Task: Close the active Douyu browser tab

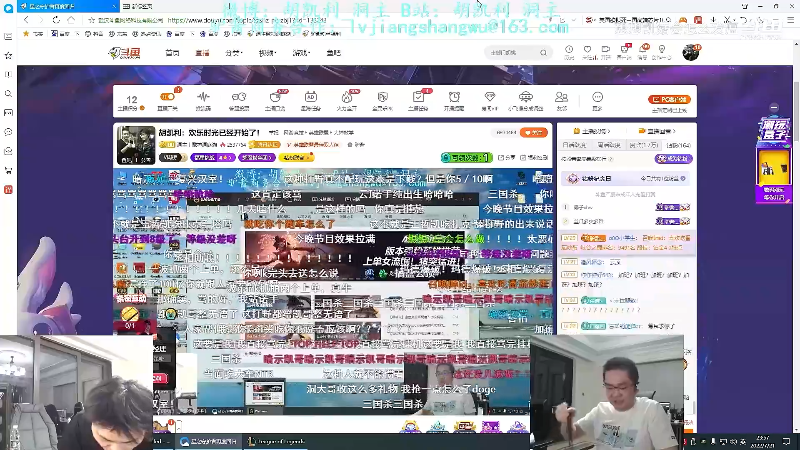Action: point(114,6)
